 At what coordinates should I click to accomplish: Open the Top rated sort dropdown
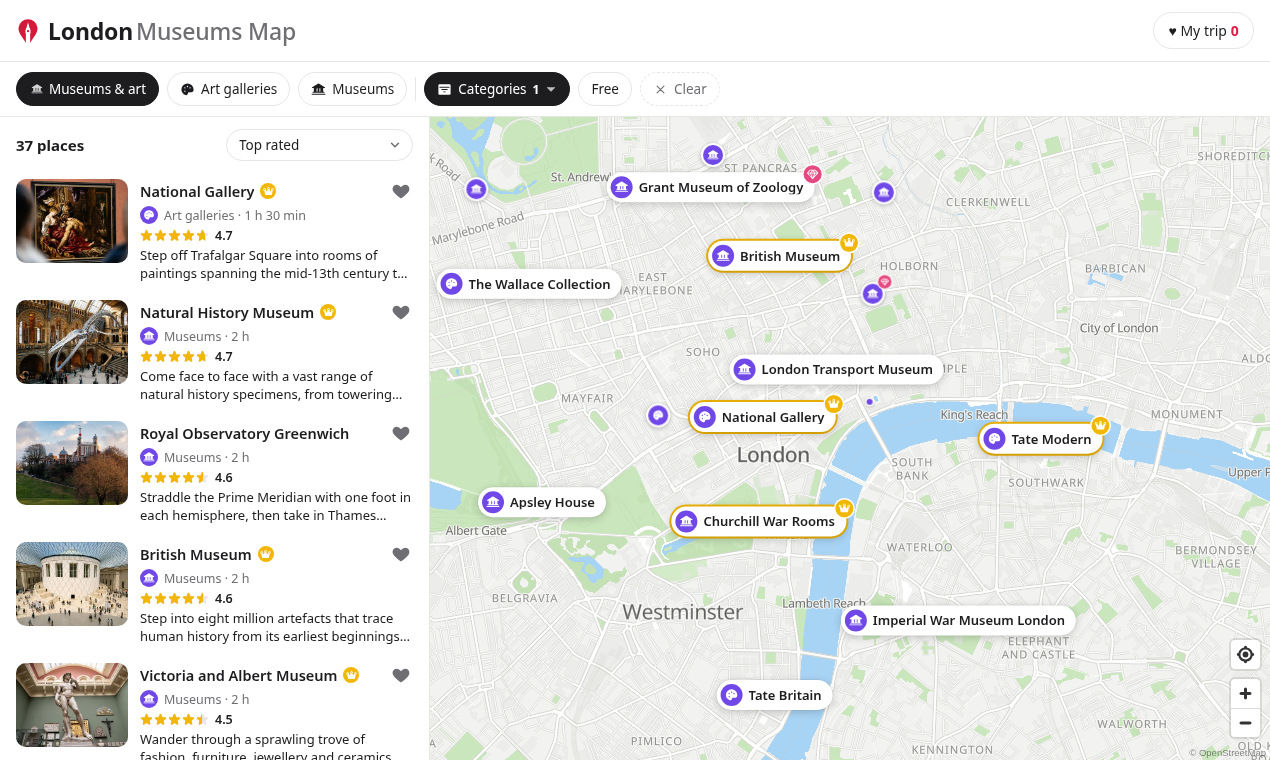pyautogui.click(x=319, y=145)
